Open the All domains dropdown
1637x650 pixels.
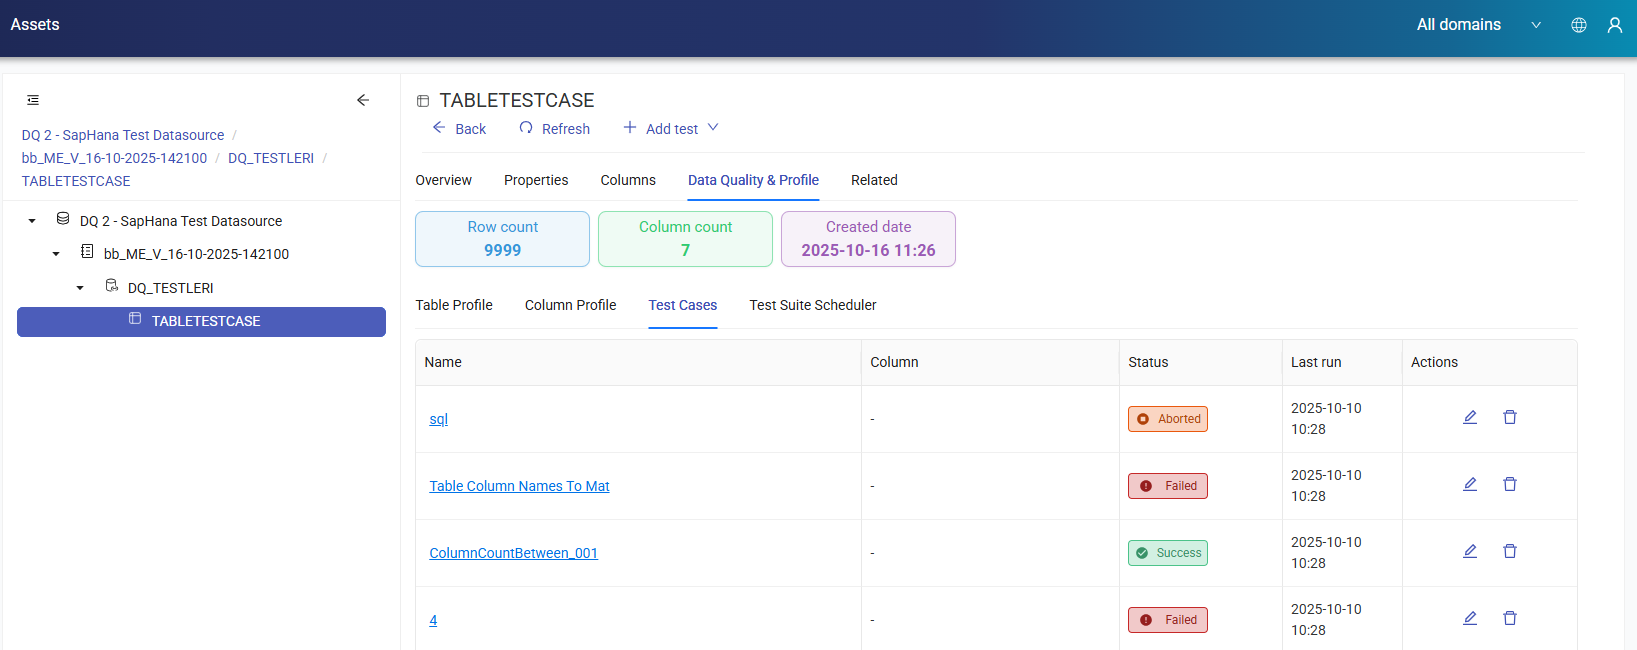[x=1478, y=25]
